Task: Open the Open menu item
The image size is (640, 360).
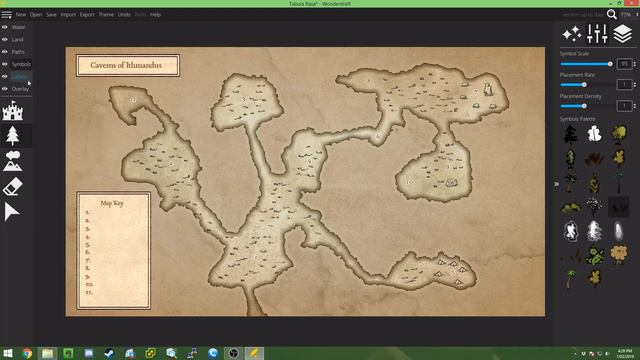Action: [x=36, y=15]
